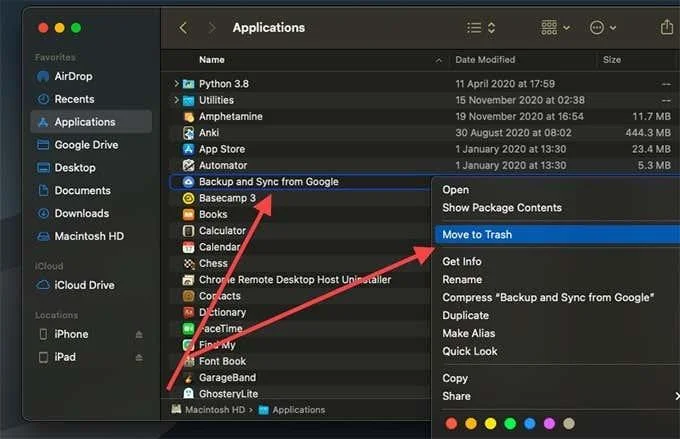Apply the blue tag color
The height and width of the screenshot is (439, 680).
pos(530,423)
